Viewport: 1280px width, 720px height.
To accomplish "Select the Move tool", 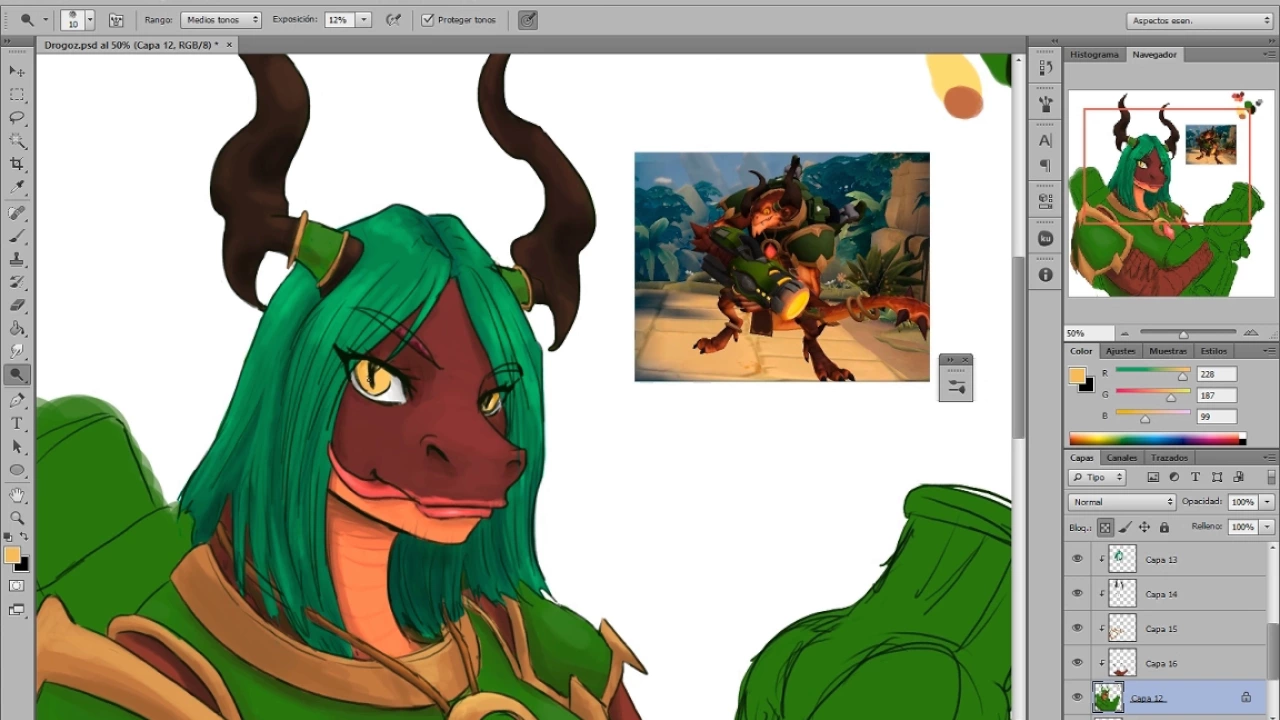I will (17, 71).
